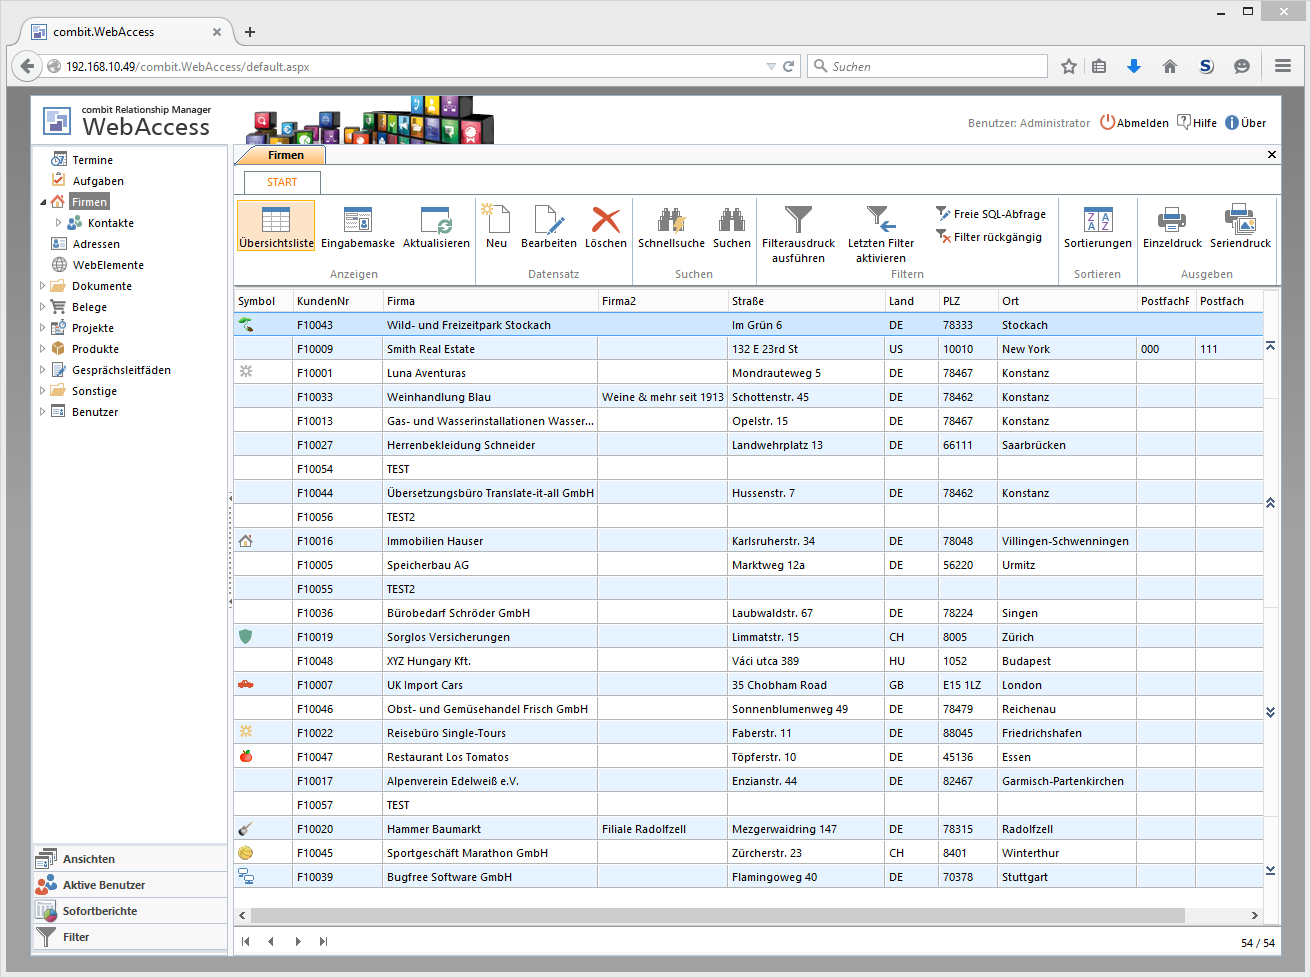
Task: Open Aktive Benutzer panel
Action: (104, 885)
